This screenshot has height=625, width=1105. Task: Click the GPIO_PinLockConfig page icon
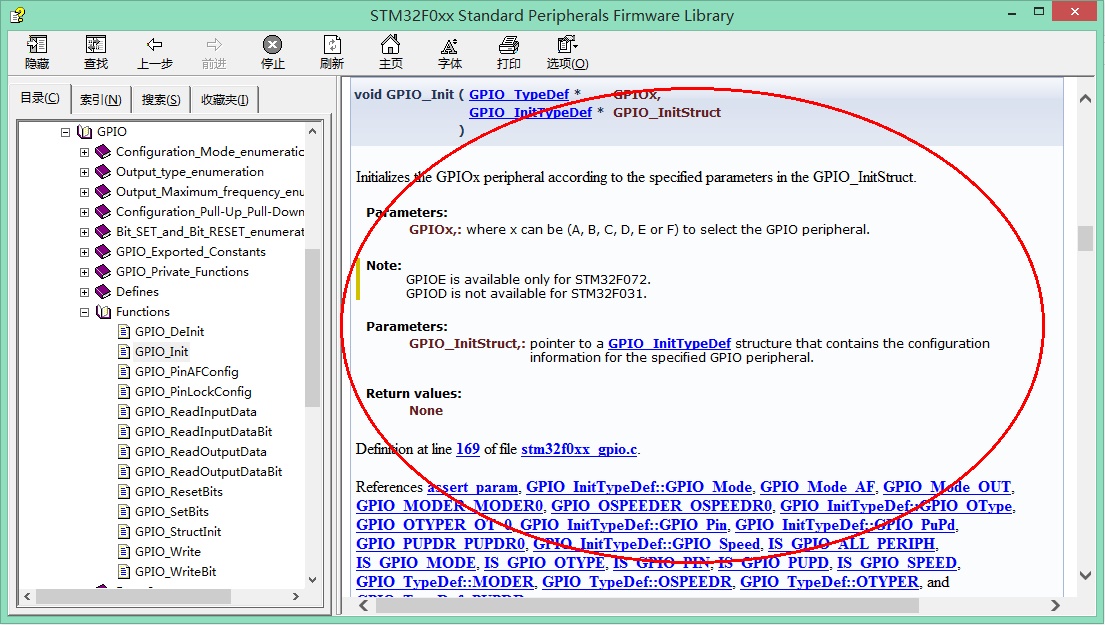[x=124, y=392]
